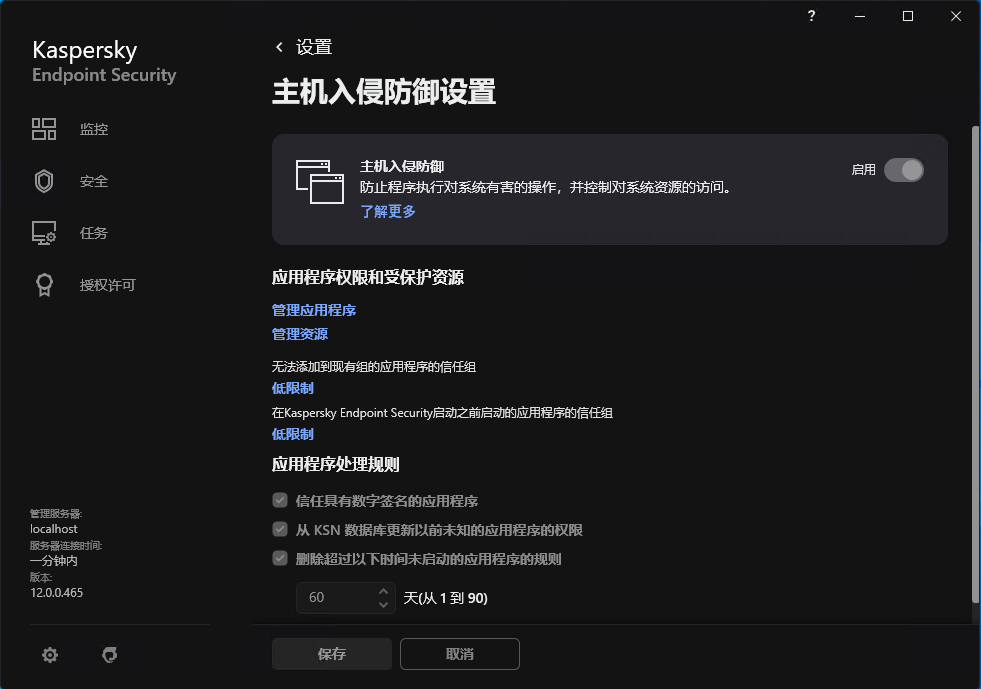The height and width of the screenshot is (689, 981).
Task: Minimize the Kaspersky window
Action: [x=860, y=16]
